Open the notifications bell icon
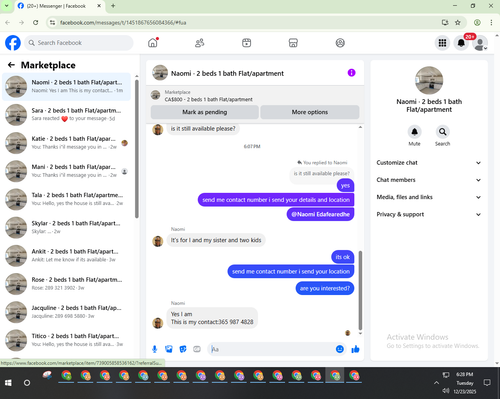Viewport: 500px width, 399px height. [461, 43]
